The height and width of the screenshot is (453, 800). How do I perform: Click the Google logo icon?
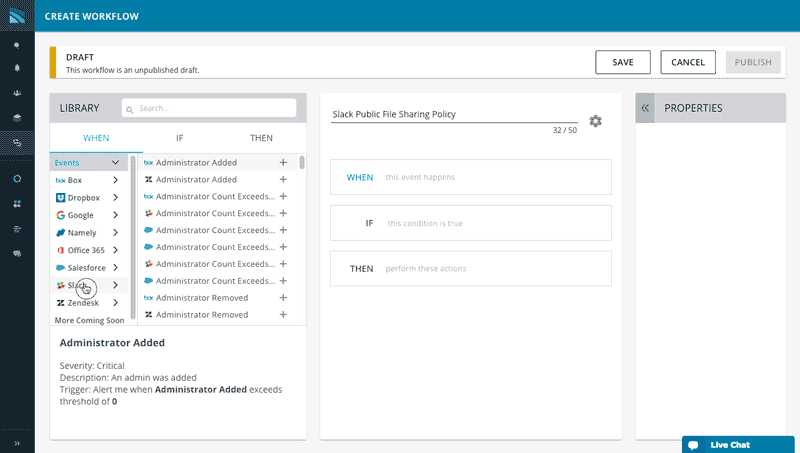60,215
